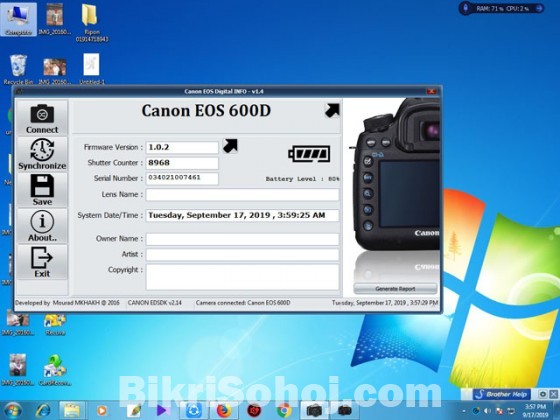Click the empty Lens Name field
The height and width of the screenshot is (420, 560).
coord(242,195)
